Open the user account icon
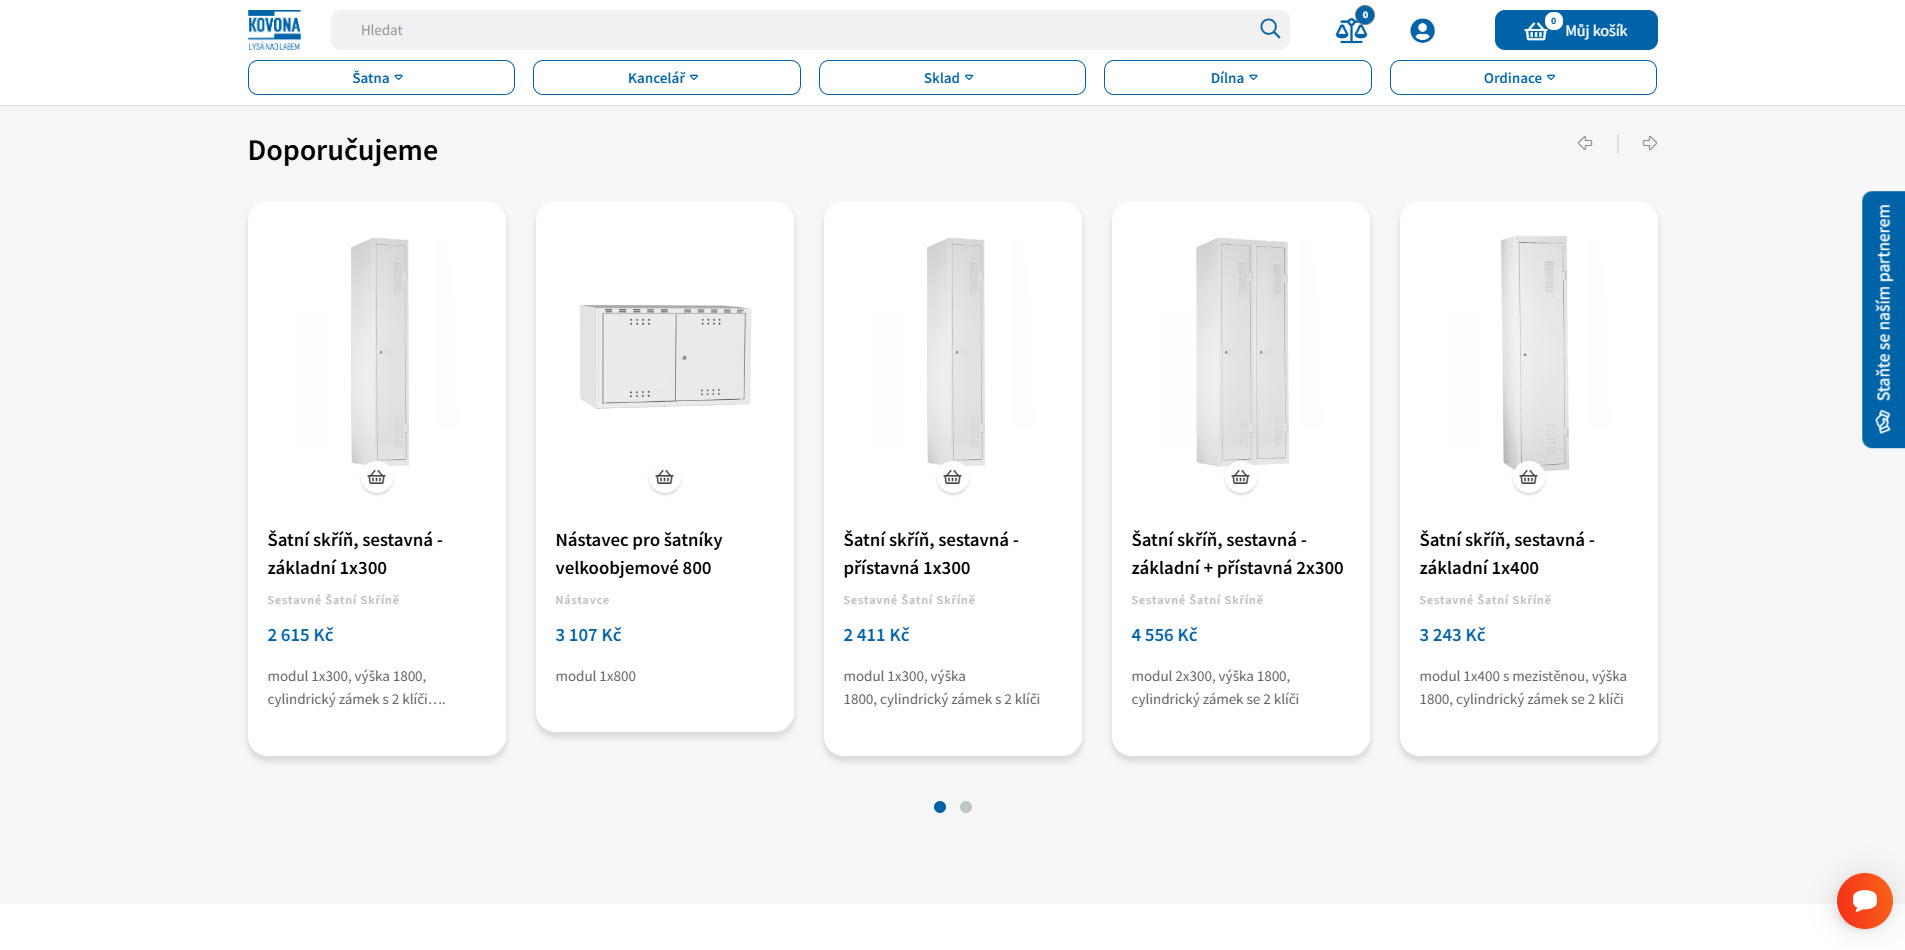 pyautogui.click(x=1422, y=31)
